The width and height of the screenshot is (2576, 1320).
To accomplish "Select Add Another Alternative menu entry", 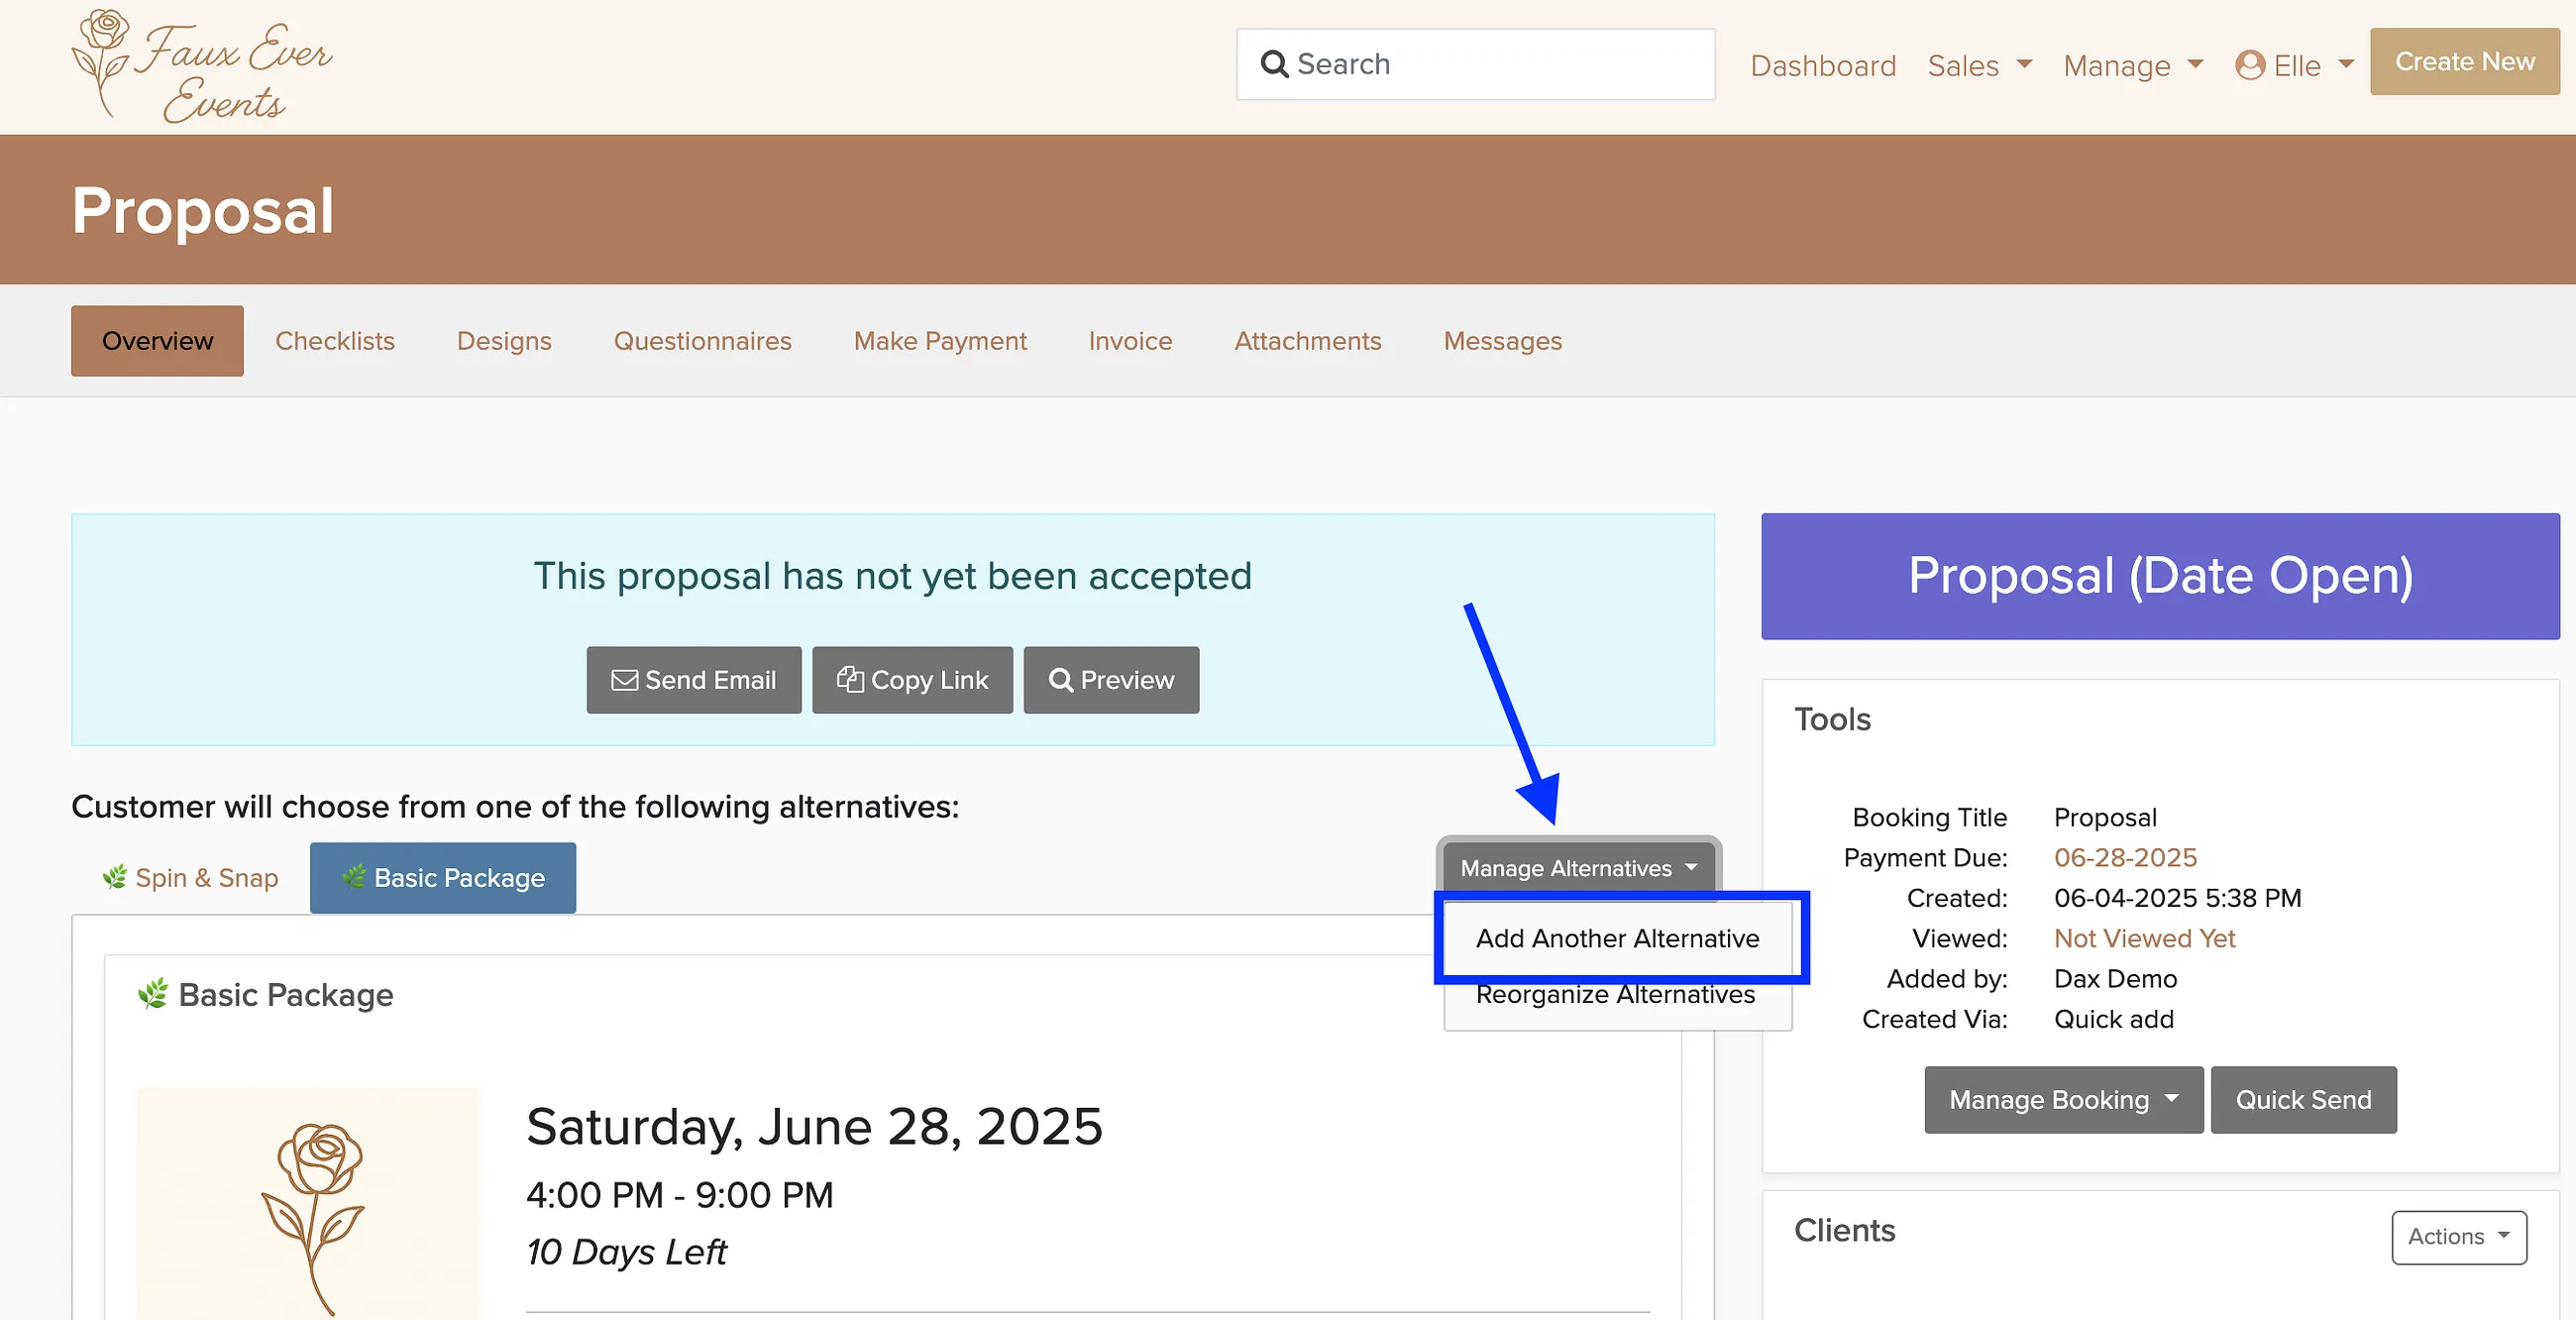I will click(x=1617, y=938).
